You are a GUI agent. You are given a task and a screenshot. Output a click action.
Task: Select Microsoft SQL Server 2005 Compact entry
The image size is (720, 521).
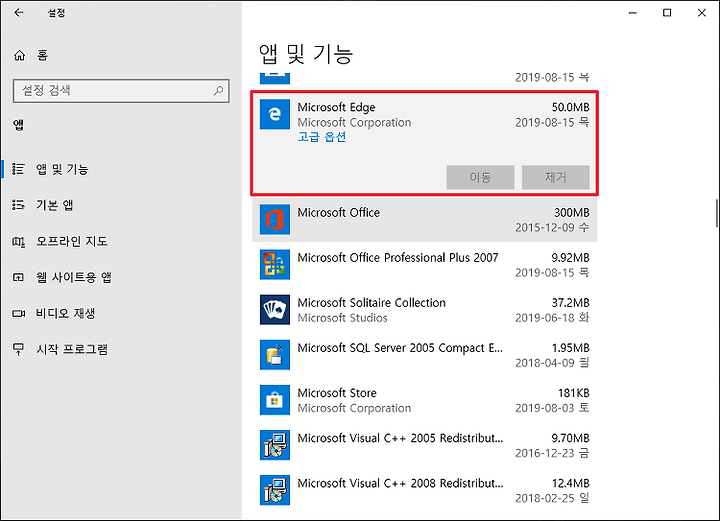point(425,354)
